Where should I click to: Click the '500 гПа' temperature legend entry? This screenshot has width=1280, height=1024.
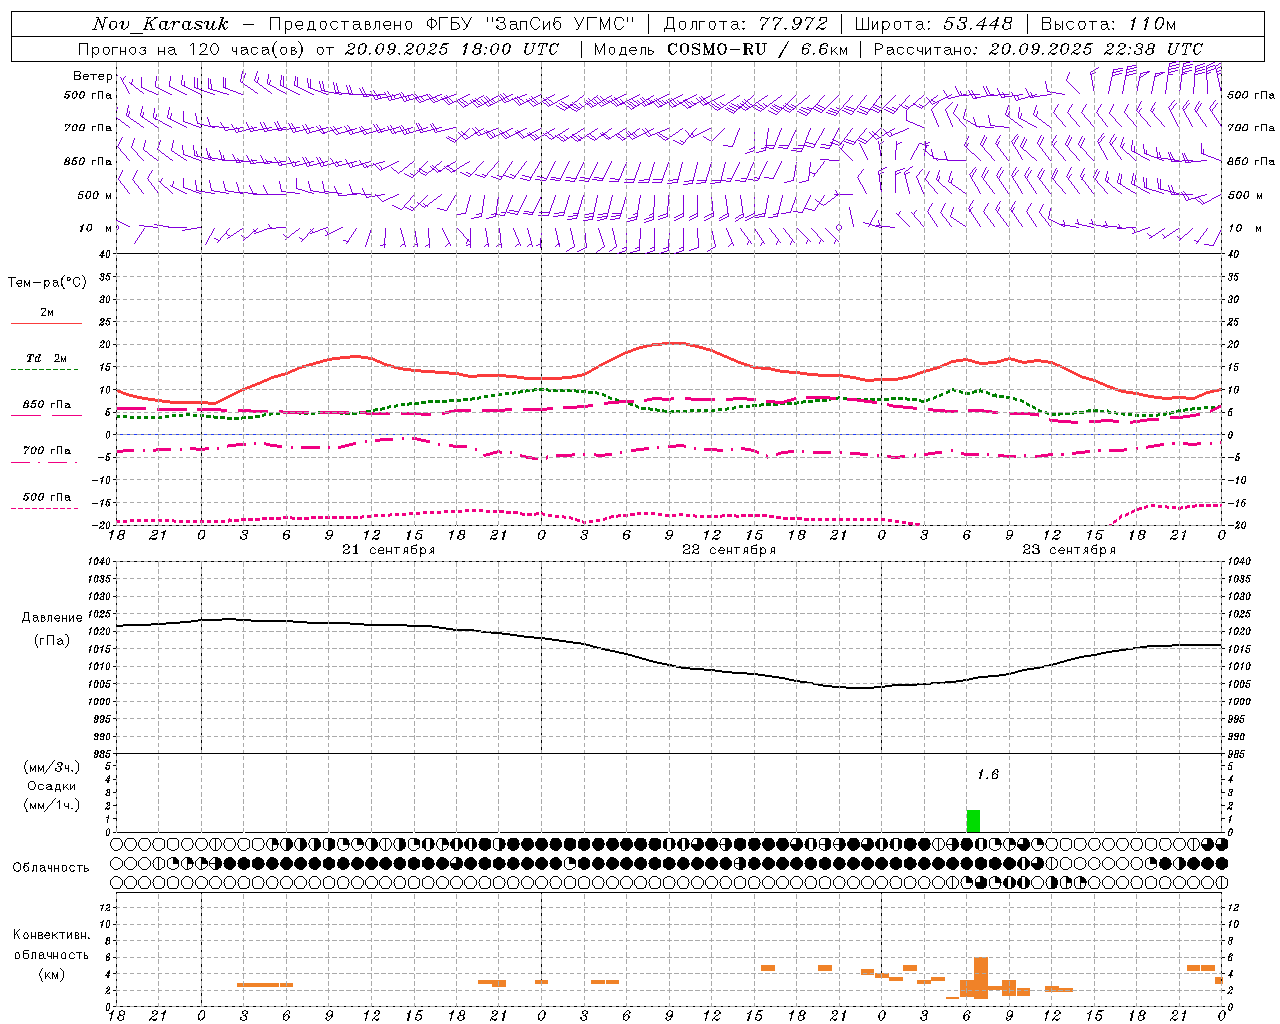click(47, 497)
